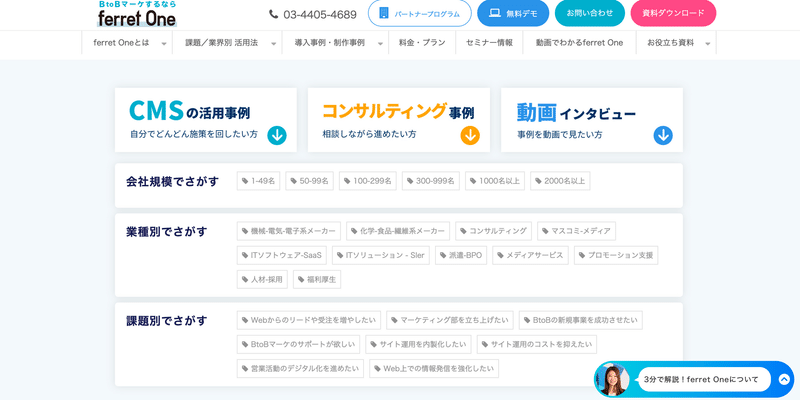Screen dimensions: 800x400
Task: Select the 営業活動のデジタル化を進めたい tag
Action: (x=301, y=368)
